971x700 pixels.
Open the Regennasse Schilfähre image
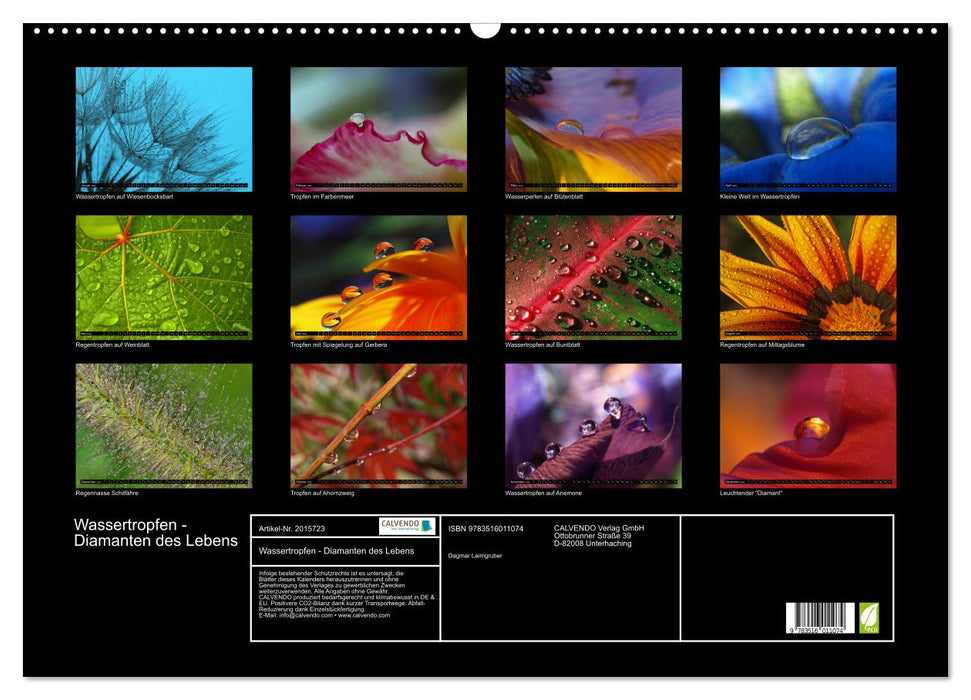coord(164,425)
